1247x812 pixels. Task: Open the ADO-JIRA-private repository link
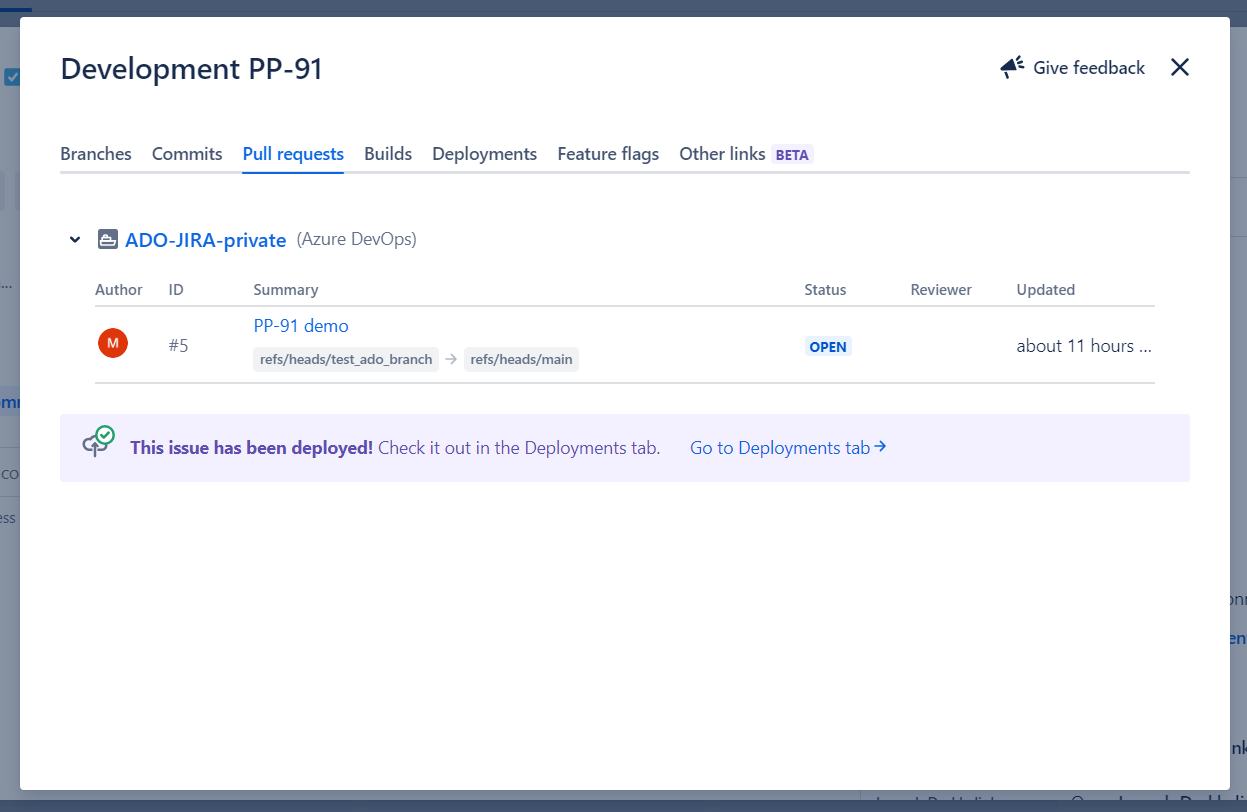[x=205, y=239]
